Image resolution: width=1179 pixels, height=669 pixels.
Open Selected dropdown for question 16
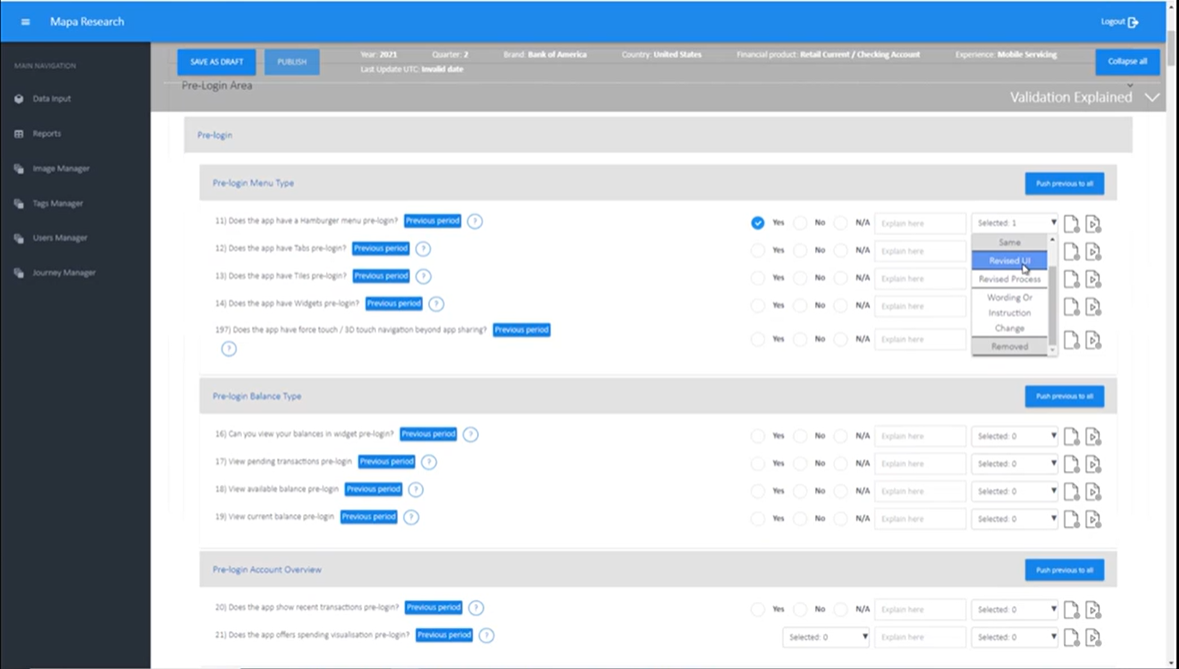click(x=1014, y=436)
